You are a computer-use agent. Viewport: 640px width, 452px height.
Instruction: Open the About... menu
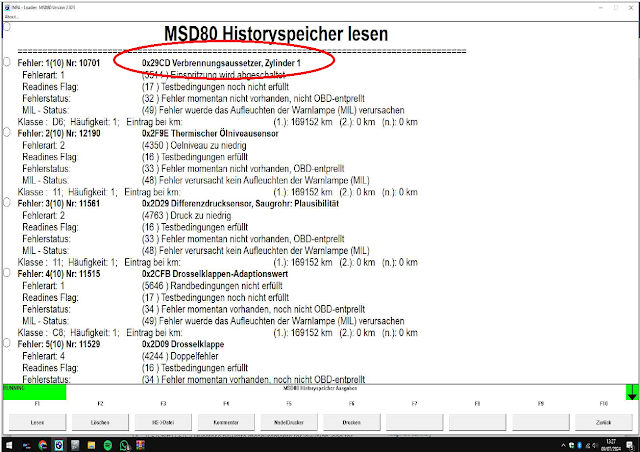point(11,17)
